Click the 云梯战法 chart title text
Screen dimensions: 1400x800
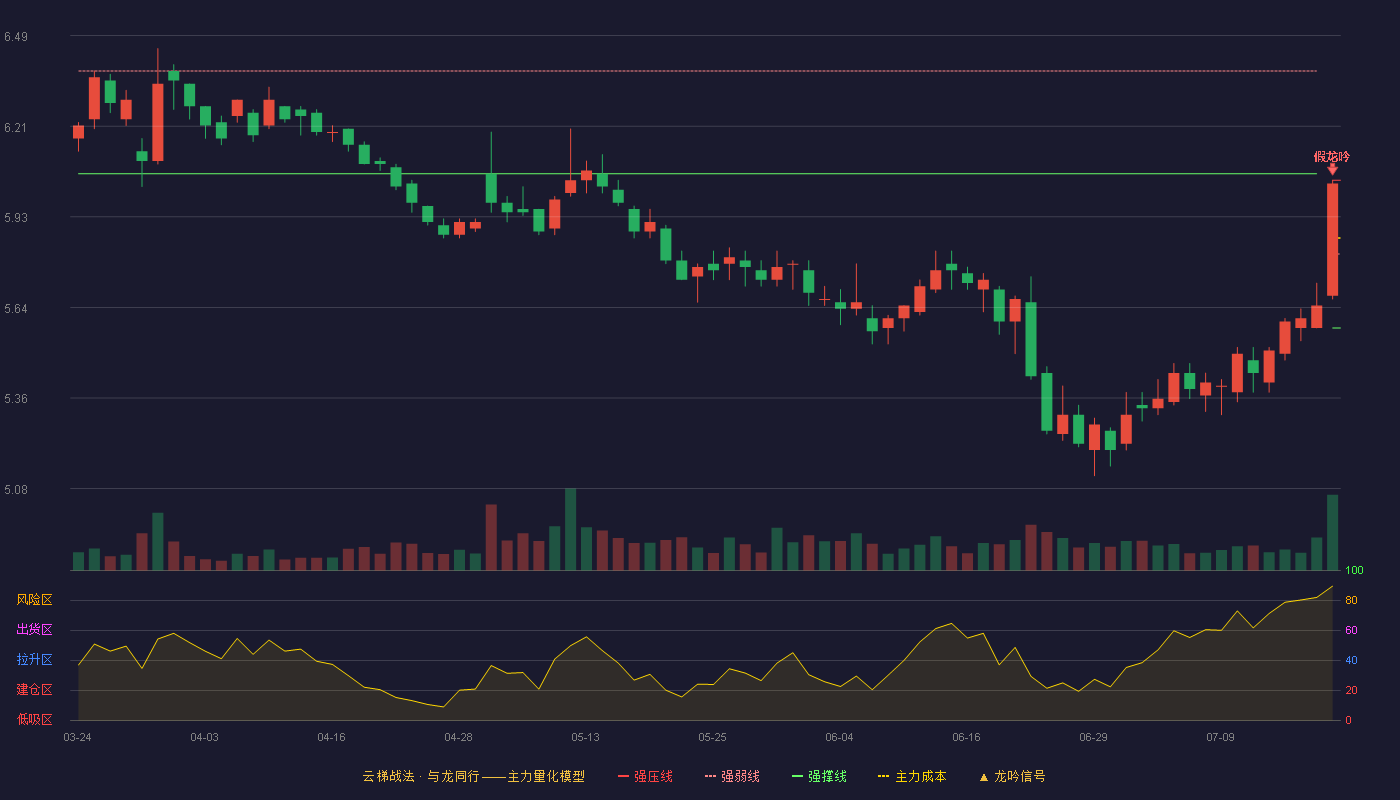click(388, 776)
